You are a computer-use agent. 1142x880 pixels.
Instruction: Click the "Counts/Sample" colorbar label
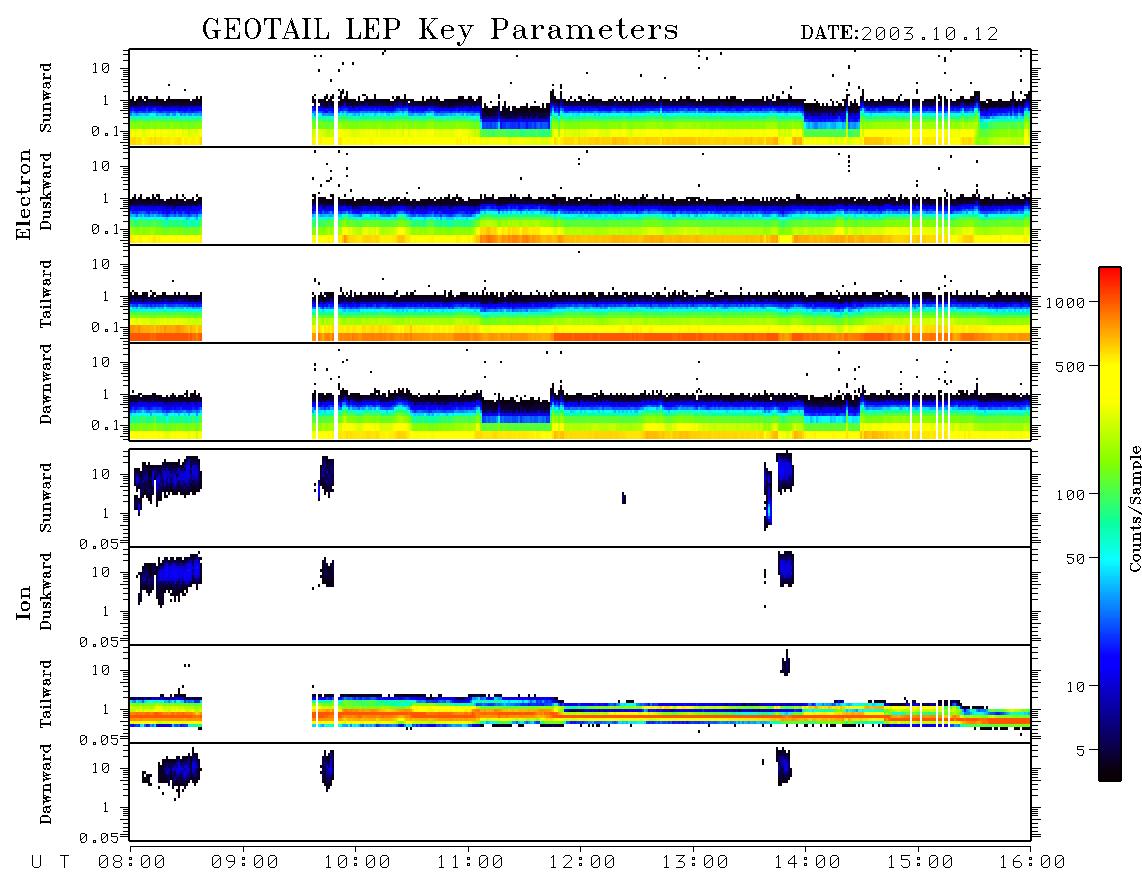click(1134, 508)
